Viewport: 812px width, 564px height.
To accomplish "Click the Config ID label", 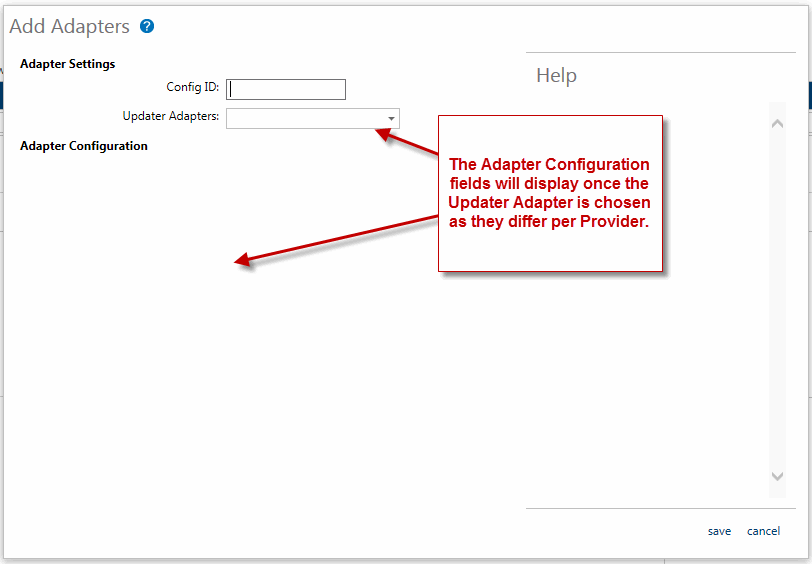I will point(192,88).
